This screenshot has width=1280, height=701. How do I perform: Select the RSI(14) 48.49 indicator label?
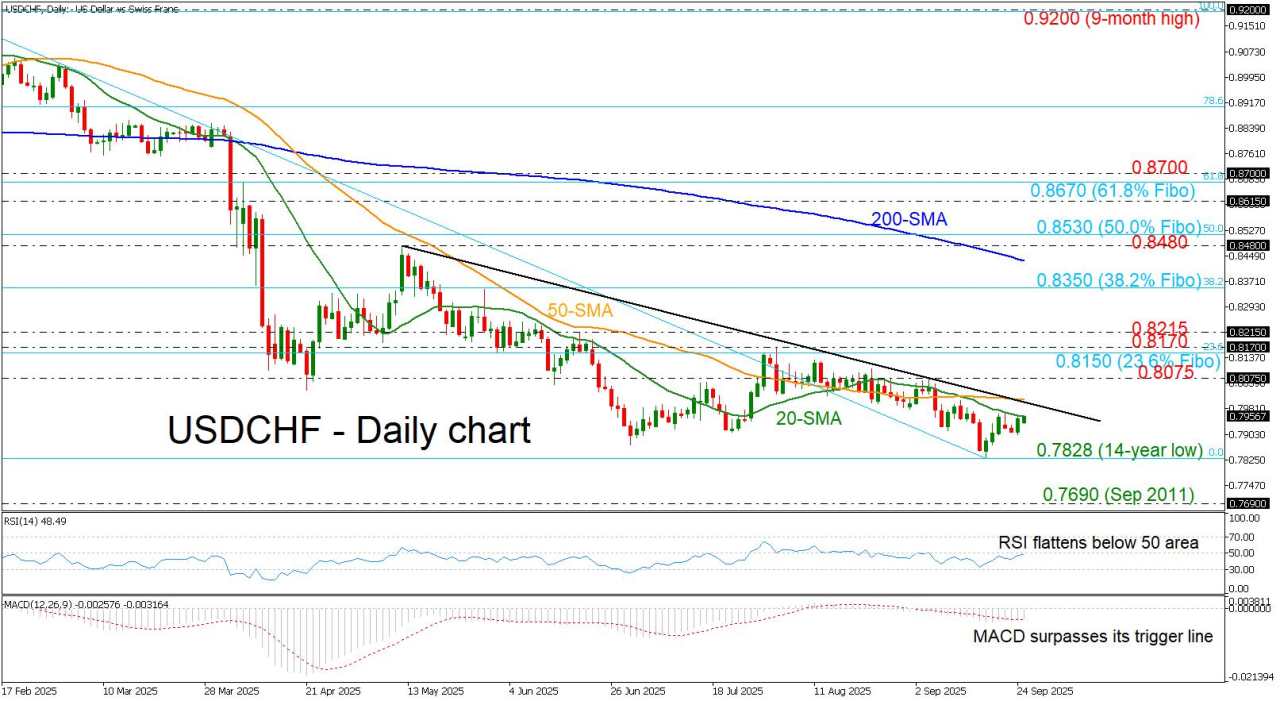[x=36, y=522]
